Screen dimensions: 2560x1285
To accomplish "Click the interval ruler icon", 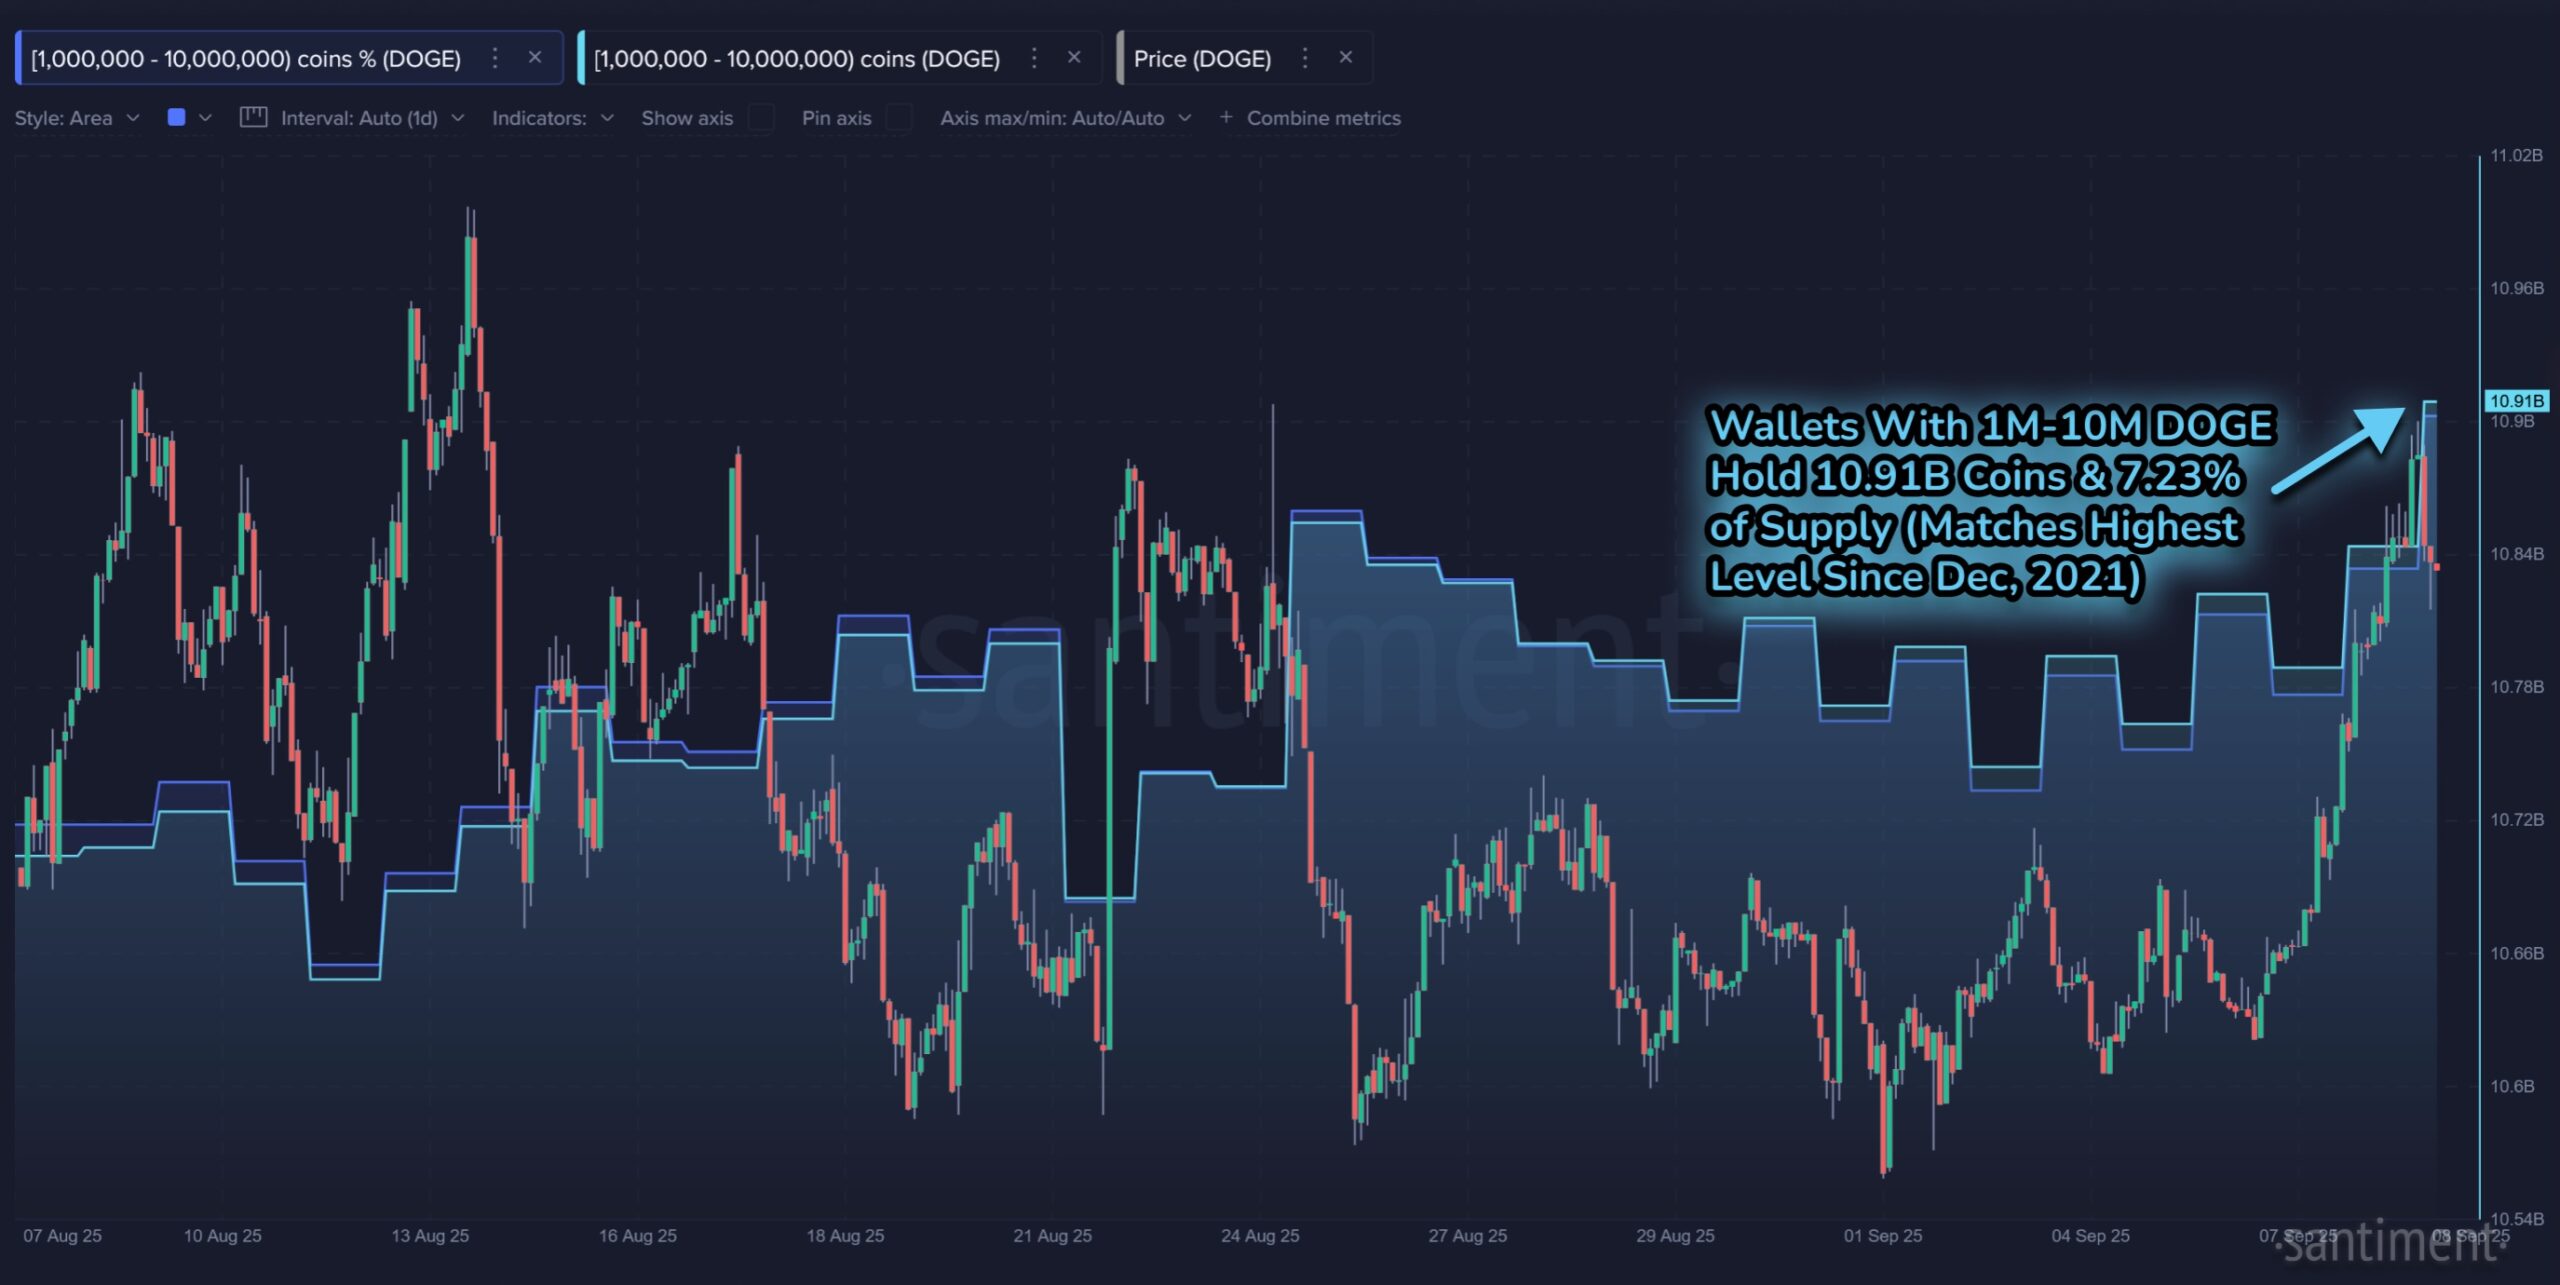I will (253, 118).
